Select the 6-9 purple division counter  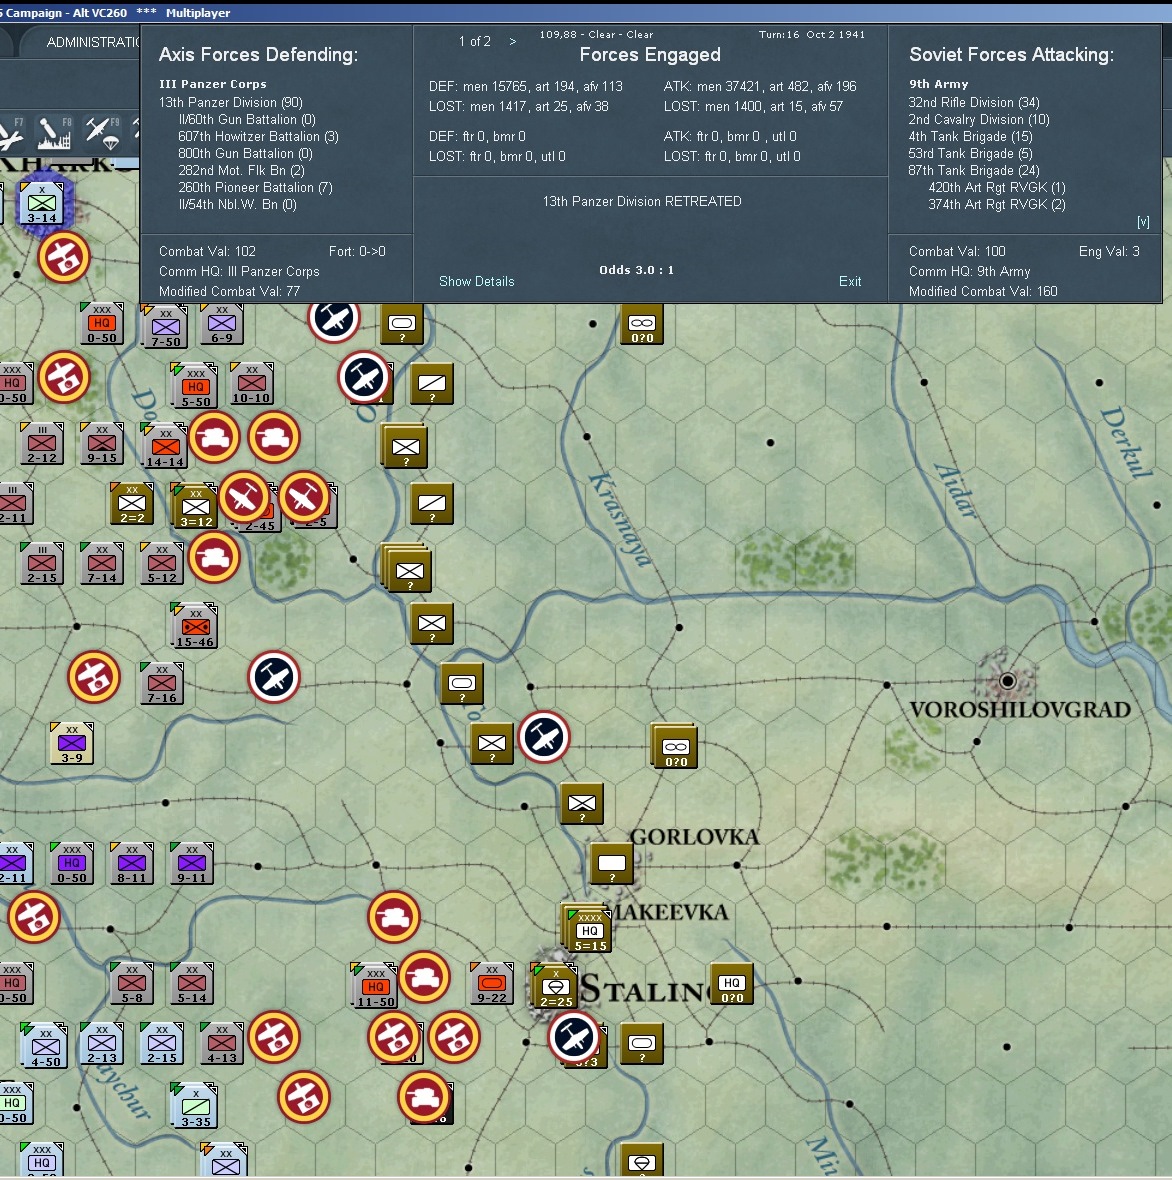pos(221,324)
